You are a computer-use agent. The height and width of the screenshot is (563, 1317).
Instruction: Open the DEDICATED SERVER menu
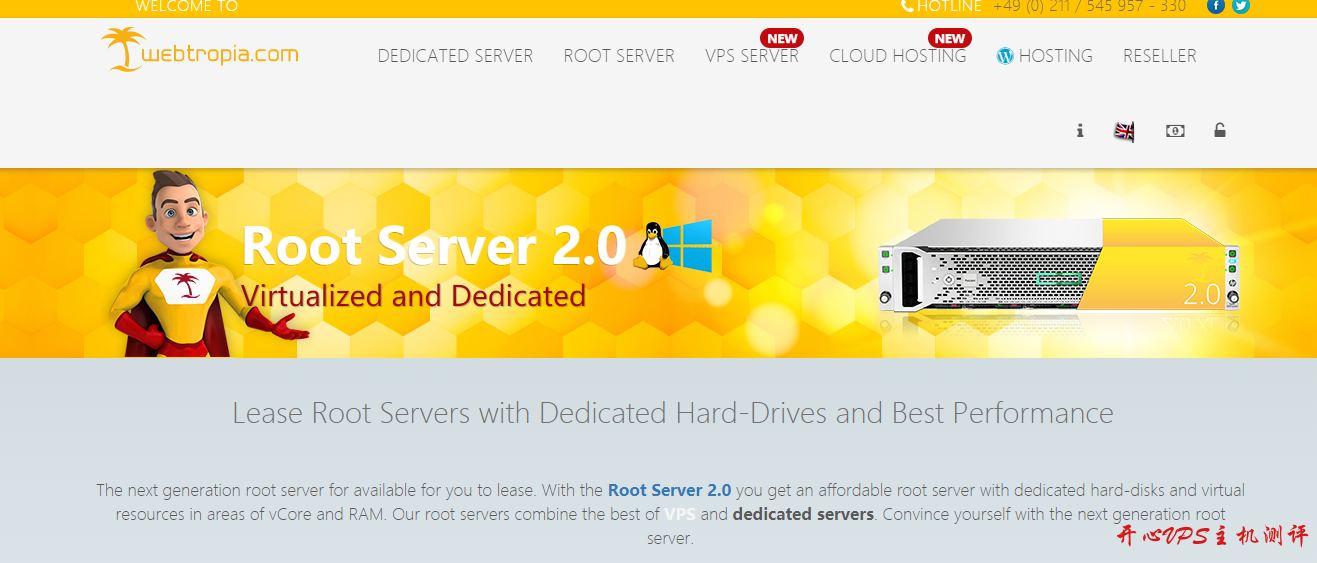coord(455,56)
